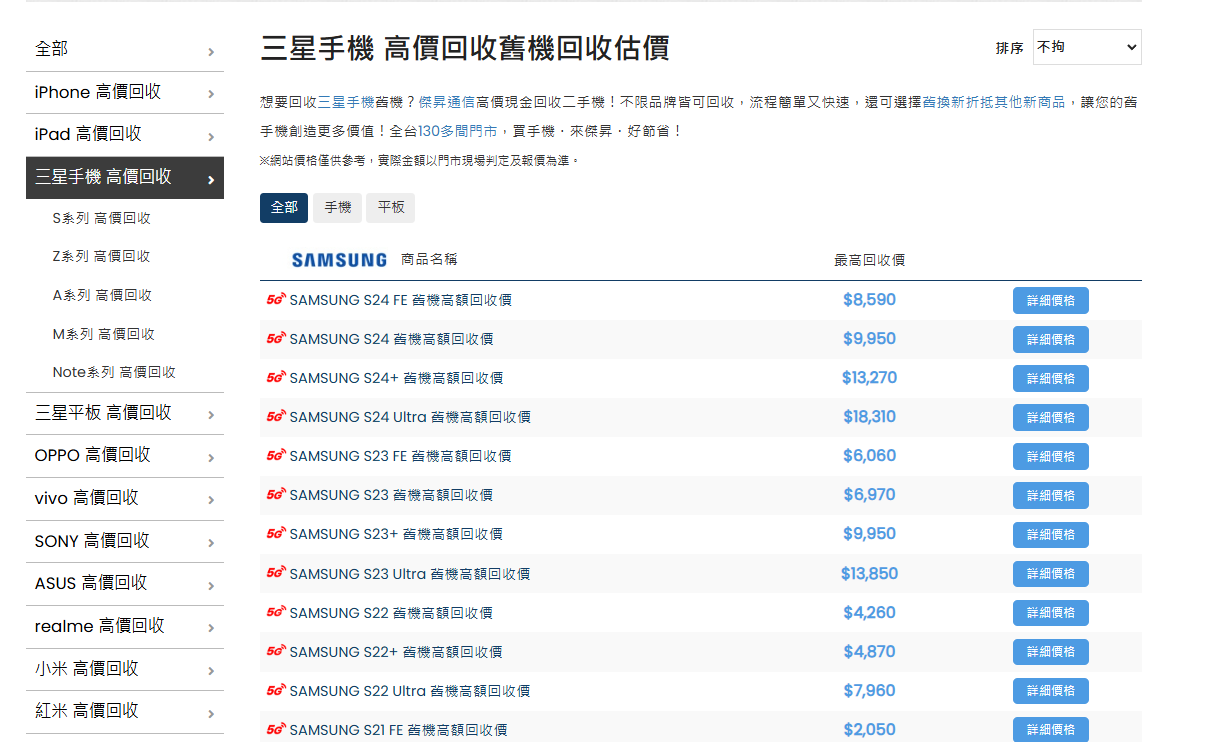Image resolution: width=1207 pixels, height=742 pixels.
Task: Click the $13,850 price value
Action: click(x=869, y=573)
